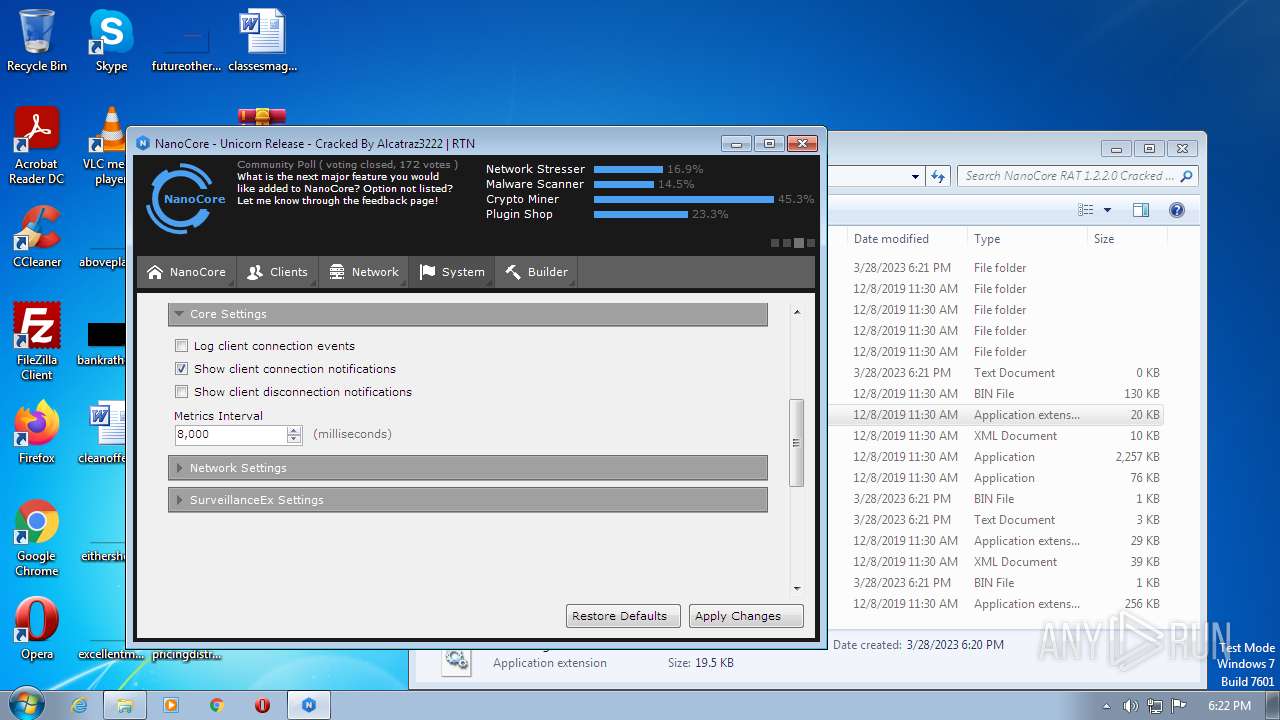Select the third banner page indicator square
The width and height of the screenshot is (1280, 720).
799,243
